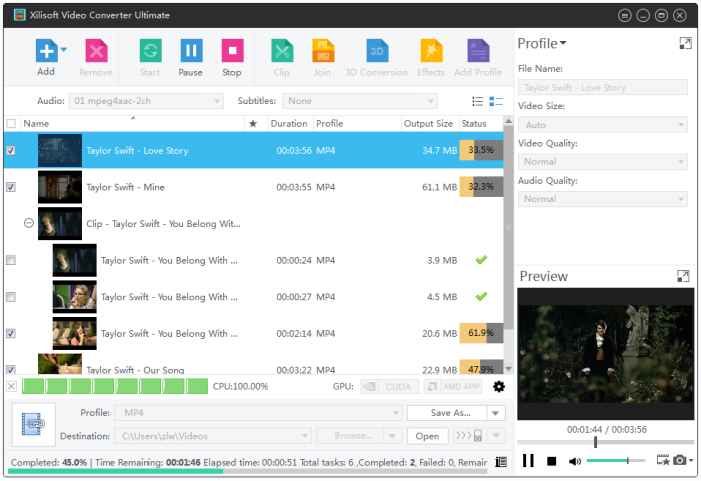Uncheck the Taylor Swift - Love Story checkbox

point(11,150)
